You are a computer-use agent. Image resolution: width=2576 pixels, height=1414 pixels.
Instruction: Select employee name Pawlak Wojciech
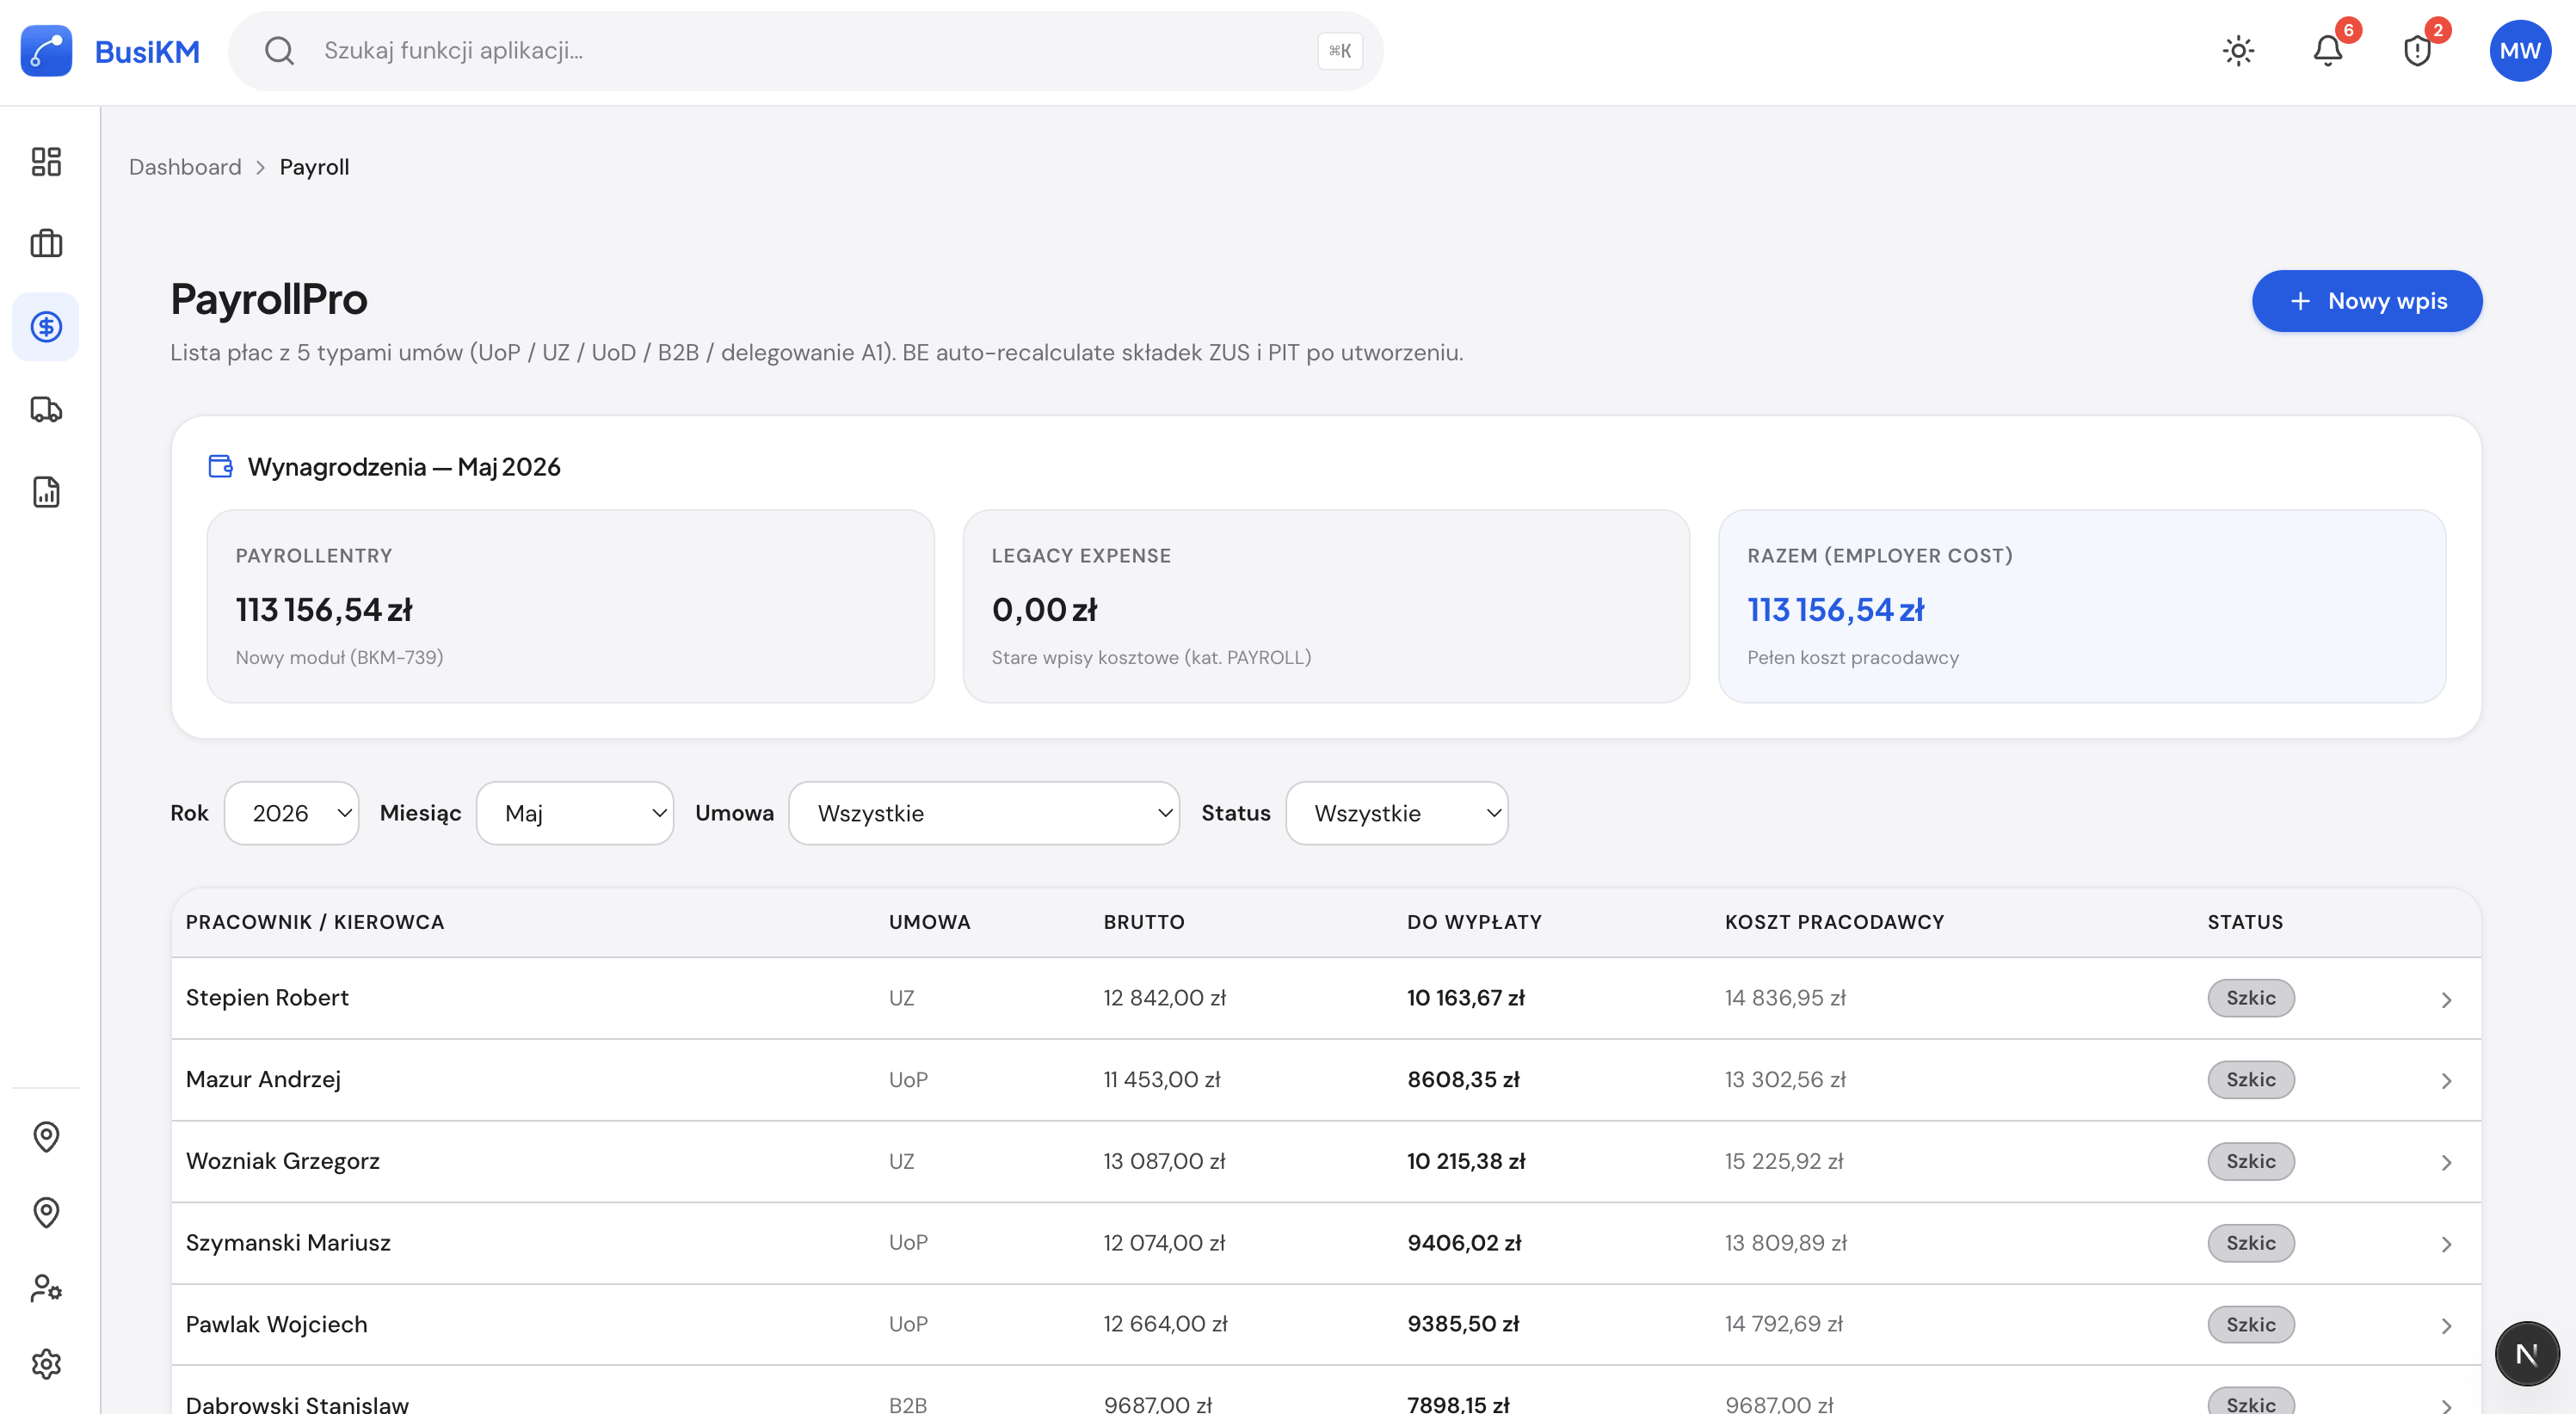tap(277, 1324)
